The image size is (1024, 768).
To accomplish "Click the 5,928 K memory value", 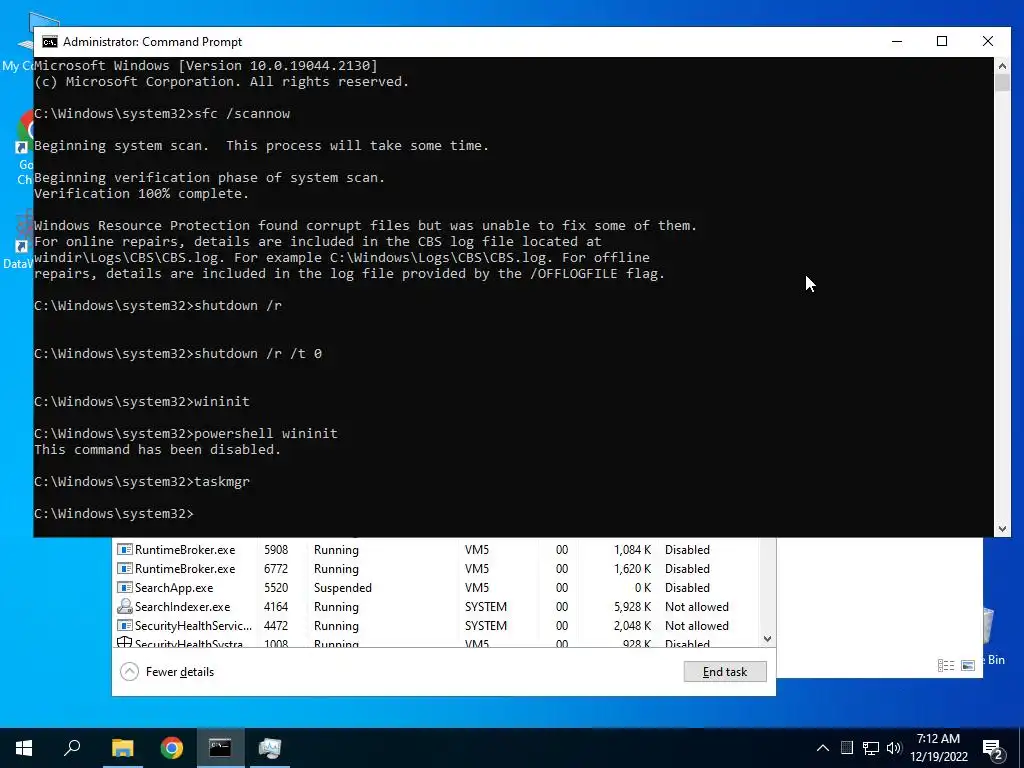I will pos(632,607).
